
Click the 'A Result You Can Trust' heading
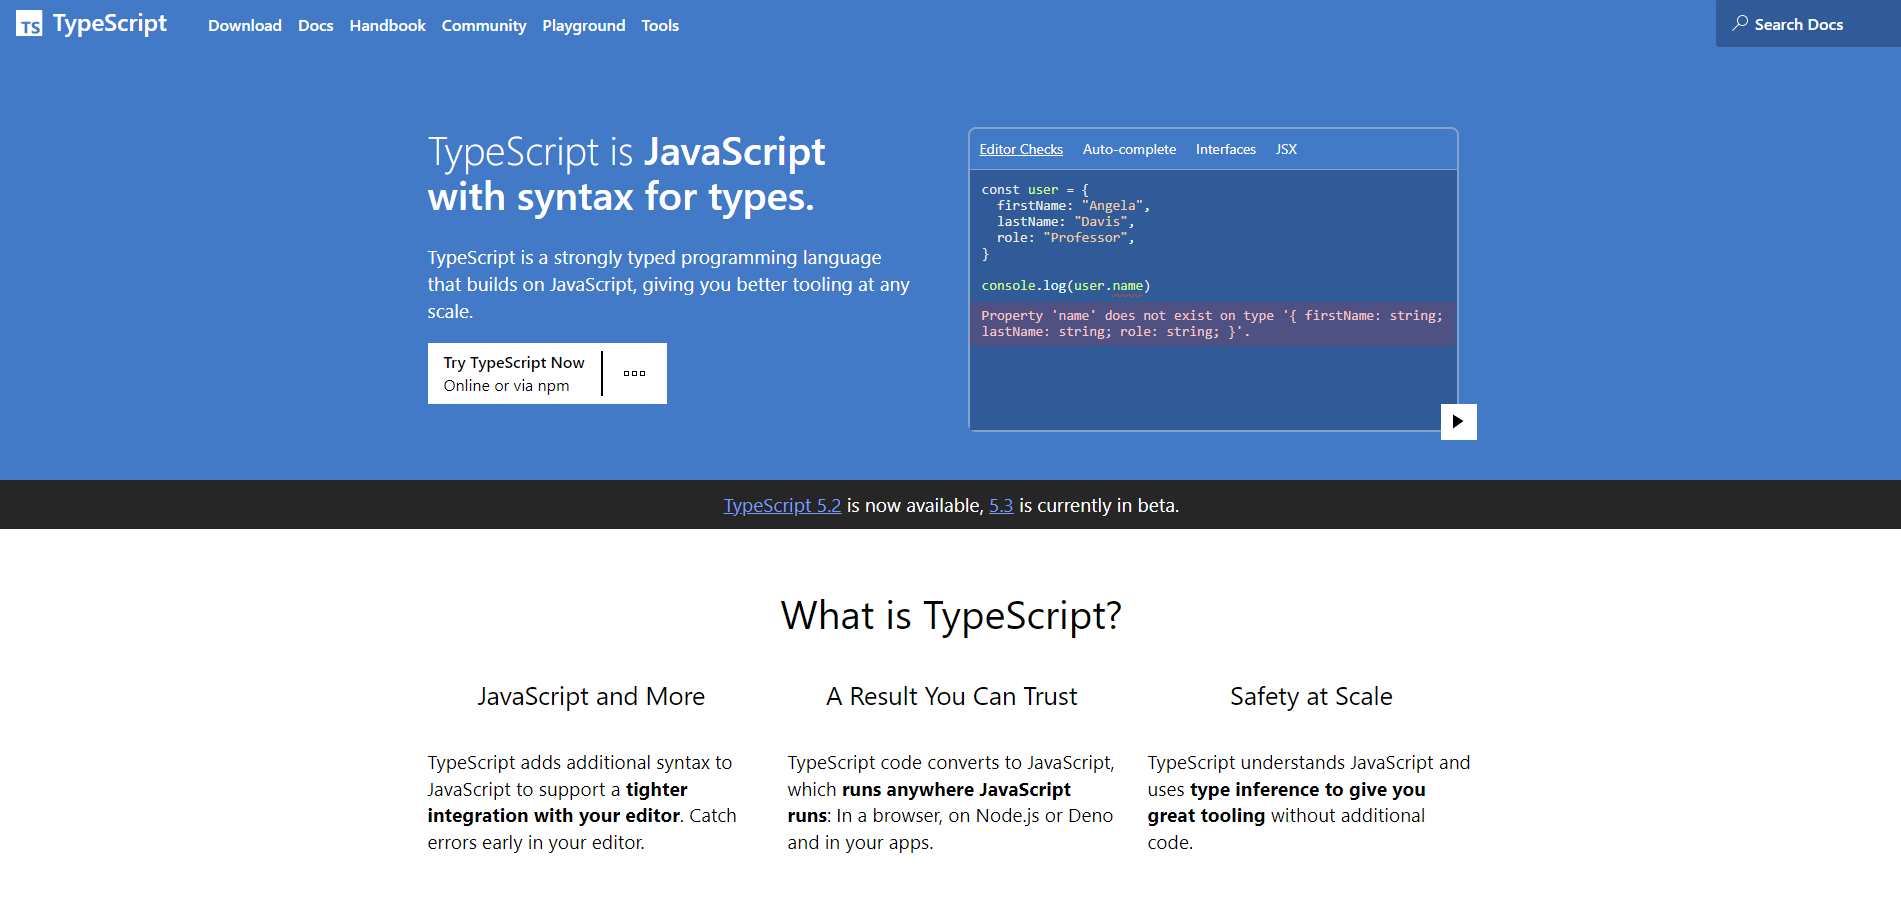tap(951, 697)
